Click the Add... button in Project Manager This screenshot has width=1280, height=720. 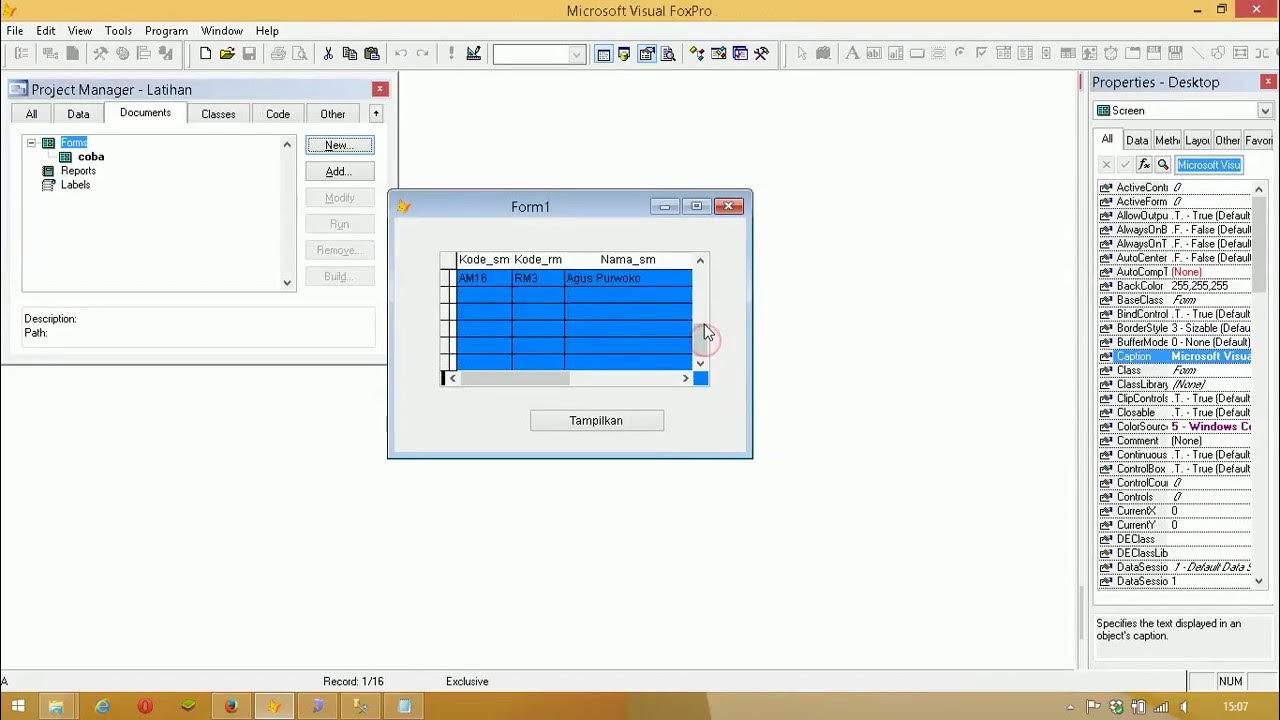340,172
